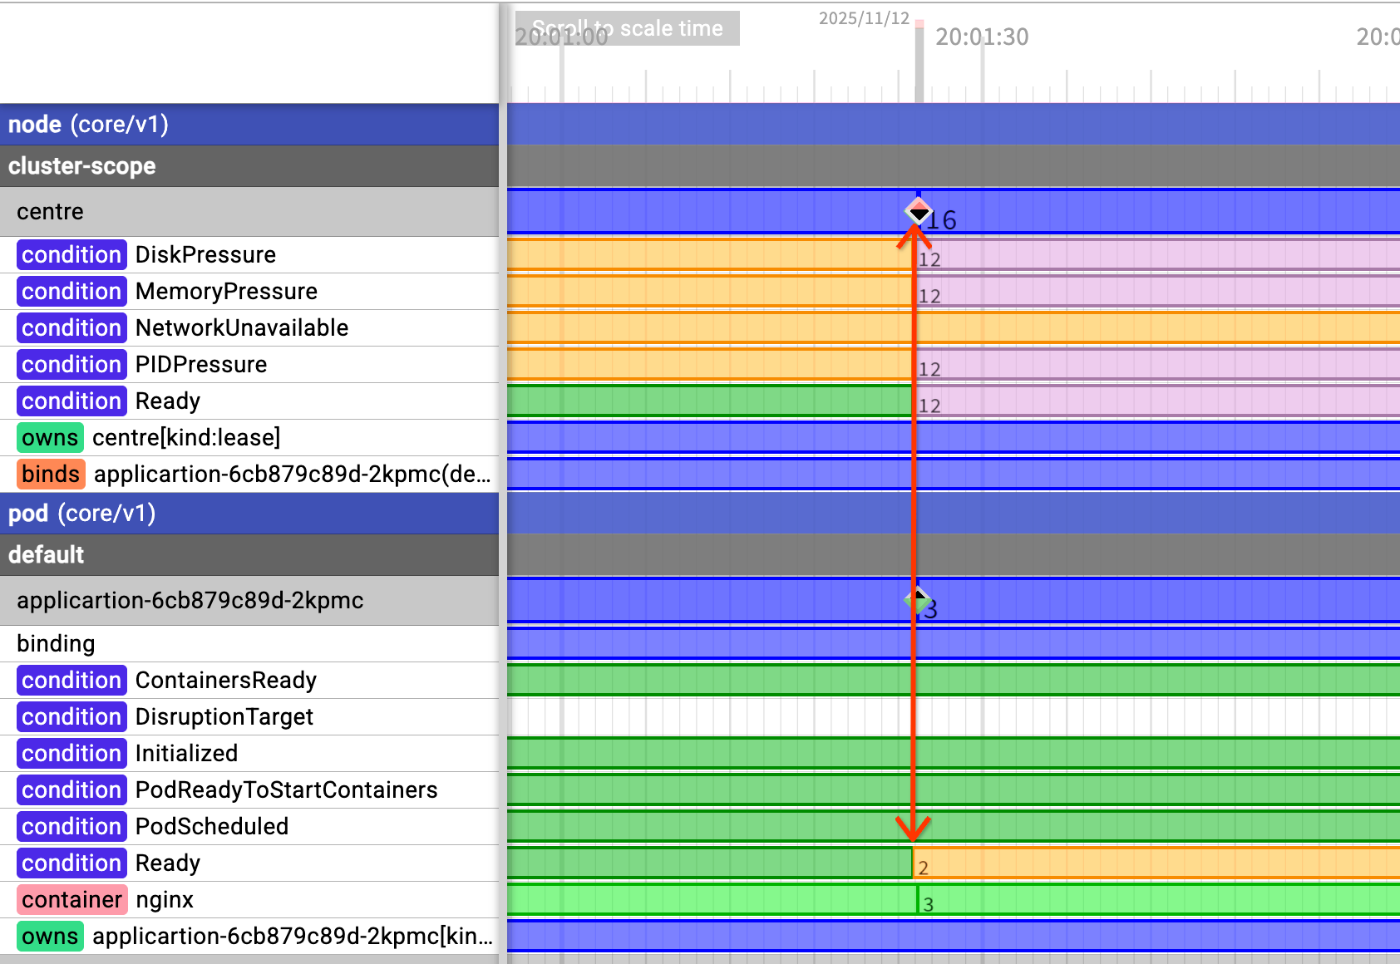1400x964 pixels.
Task: Select the MemoryPressure condition row
Action: [x=249, y=292]
